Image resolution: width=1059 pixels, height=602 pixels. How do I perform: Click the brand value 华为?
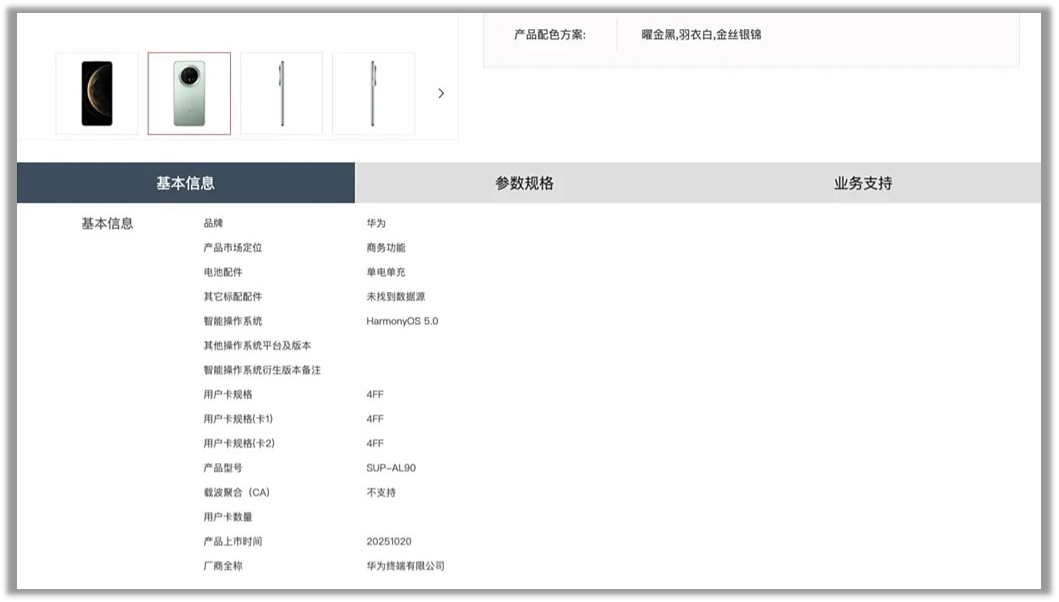[376, 223]
